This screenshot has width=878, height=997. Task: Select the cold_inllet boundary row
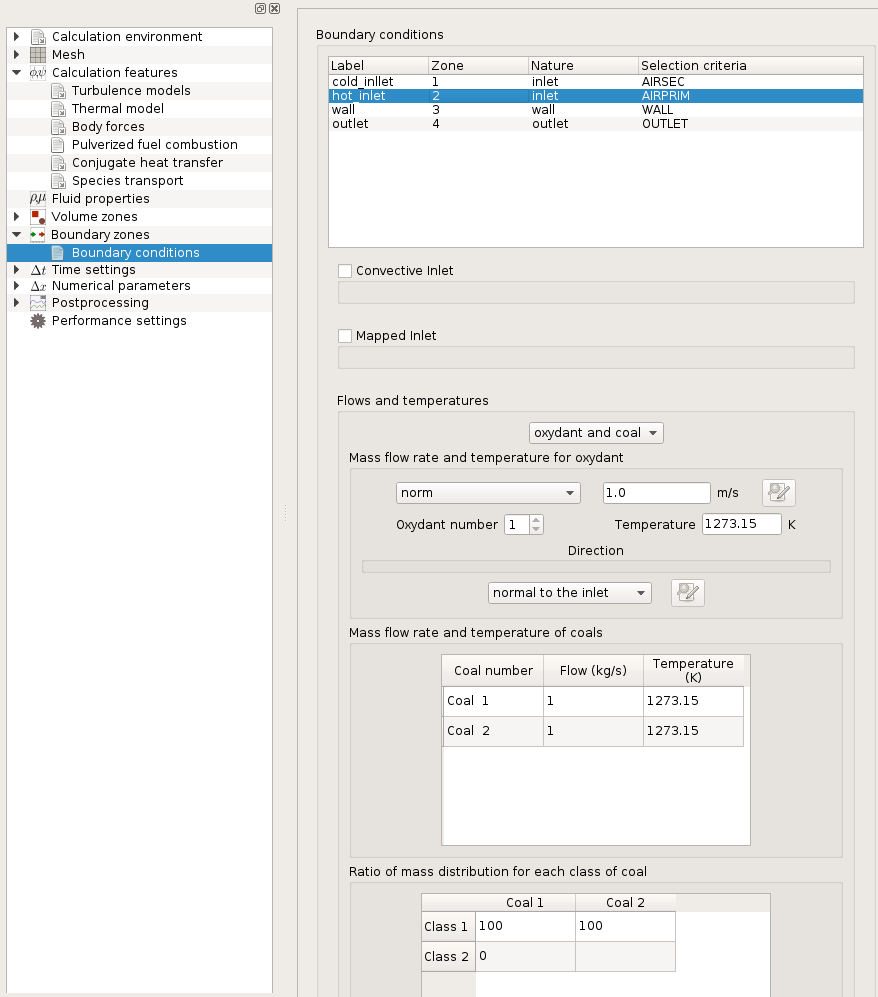(x=596, y=82)
